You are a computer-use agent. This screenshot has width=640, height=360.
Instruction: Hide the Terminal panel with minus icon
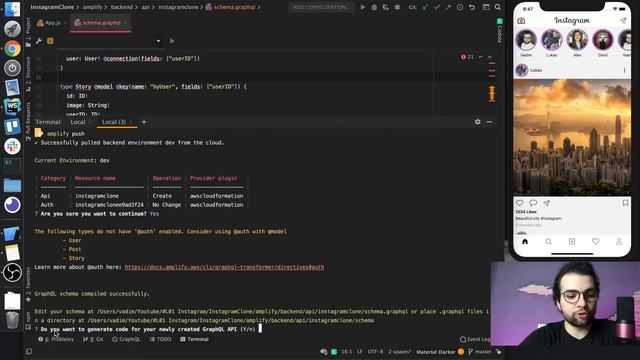click(489, 122)
